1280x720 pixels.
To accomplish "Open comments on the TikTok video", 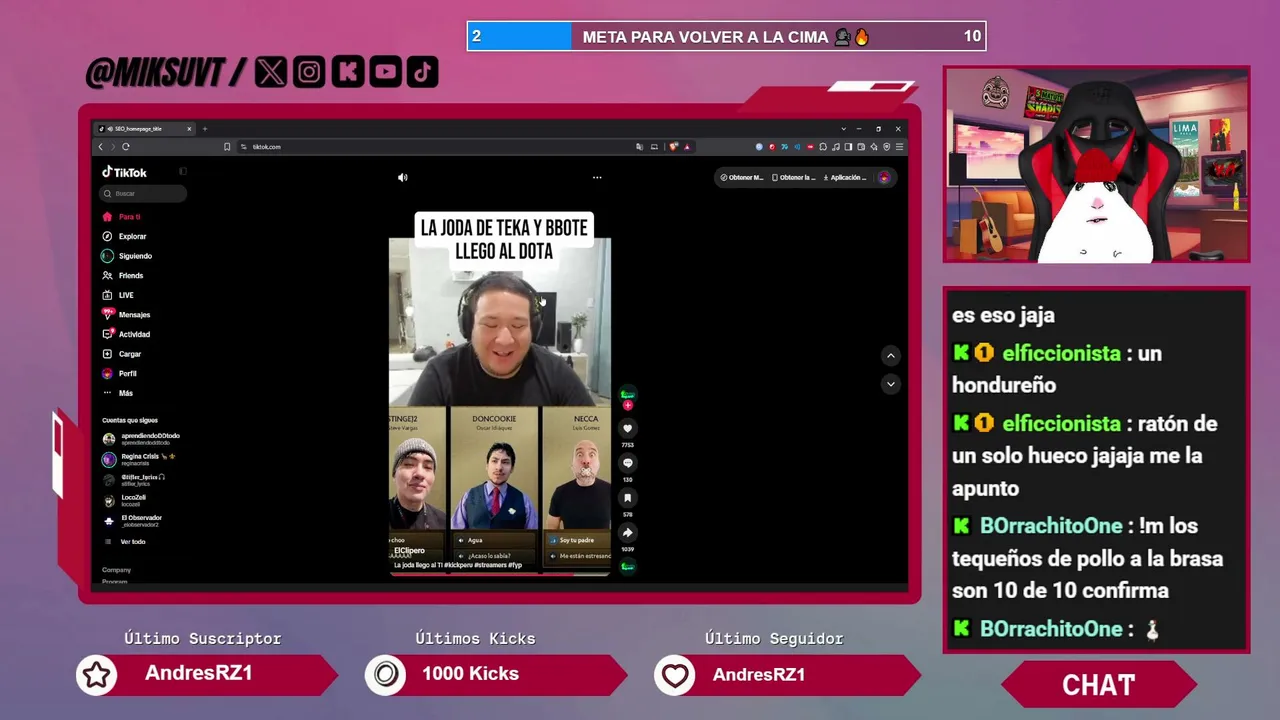I will [x=628, y=463].
